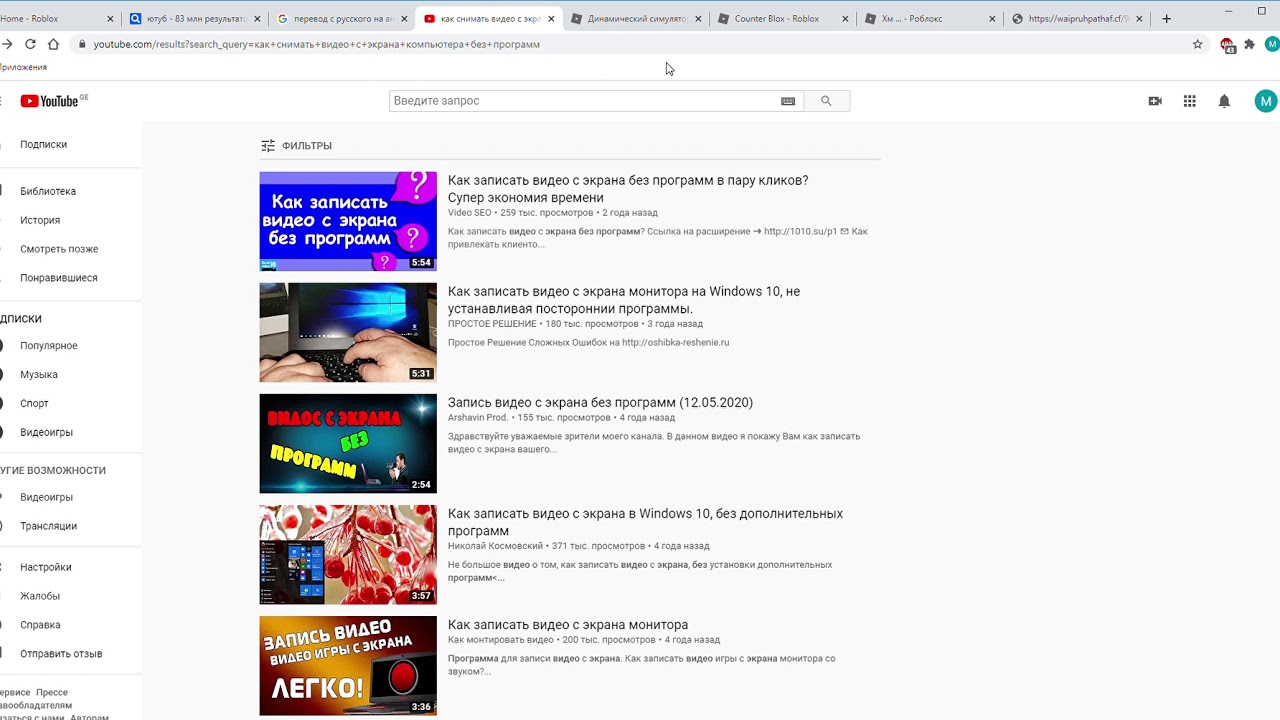Open the red berries thumbnail lasting 3:57
The width and height of the screenshot is (1280, 720).
[x=348, y=554]
